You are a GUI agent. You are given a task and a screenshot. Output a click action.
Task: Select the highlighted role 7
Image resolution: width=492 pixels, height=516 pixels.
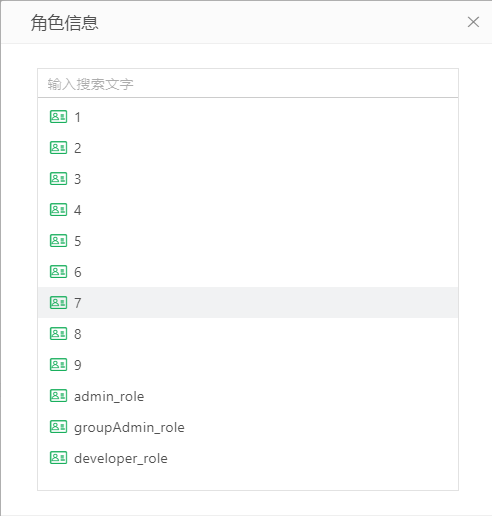click(248, 303)
